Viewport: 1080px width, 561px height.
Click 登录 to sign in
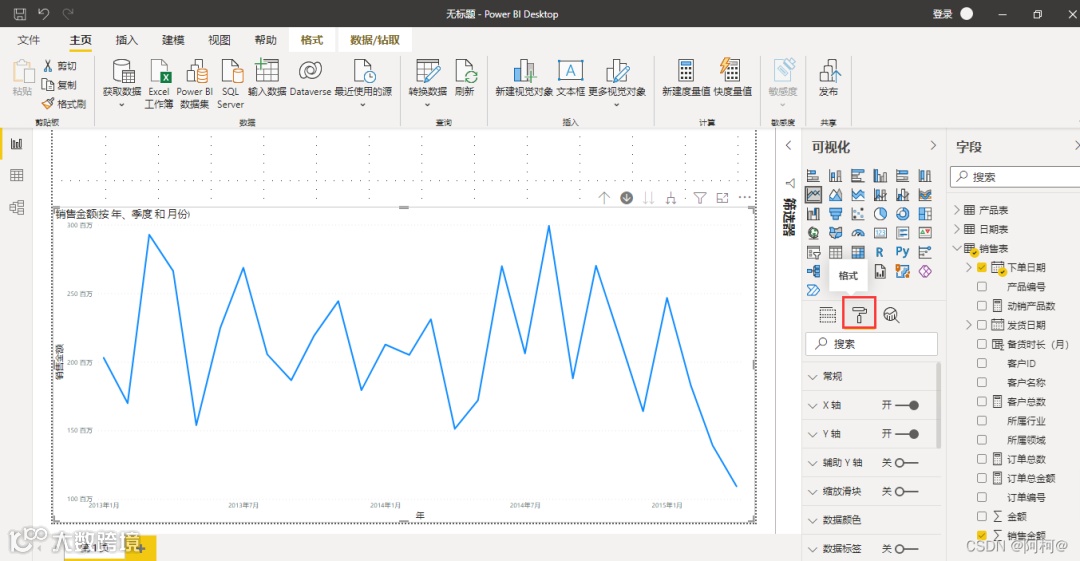pyautogui.click(x=942, y=14)
